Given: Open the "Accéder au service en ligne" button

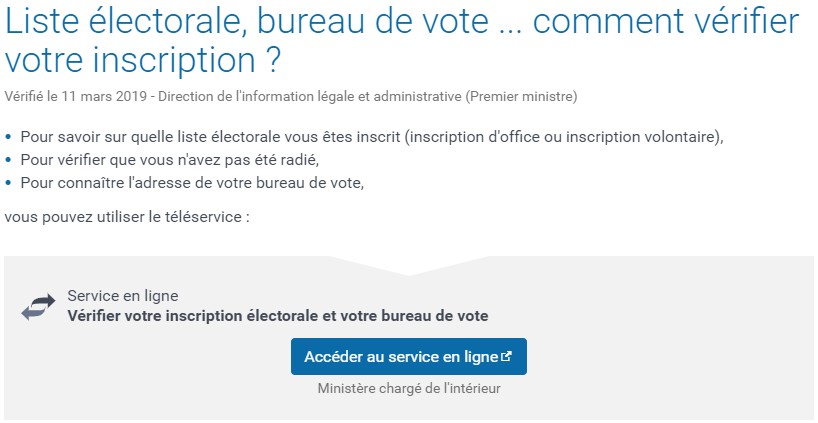Looking at the screenshot, I should tap(408, 356).
